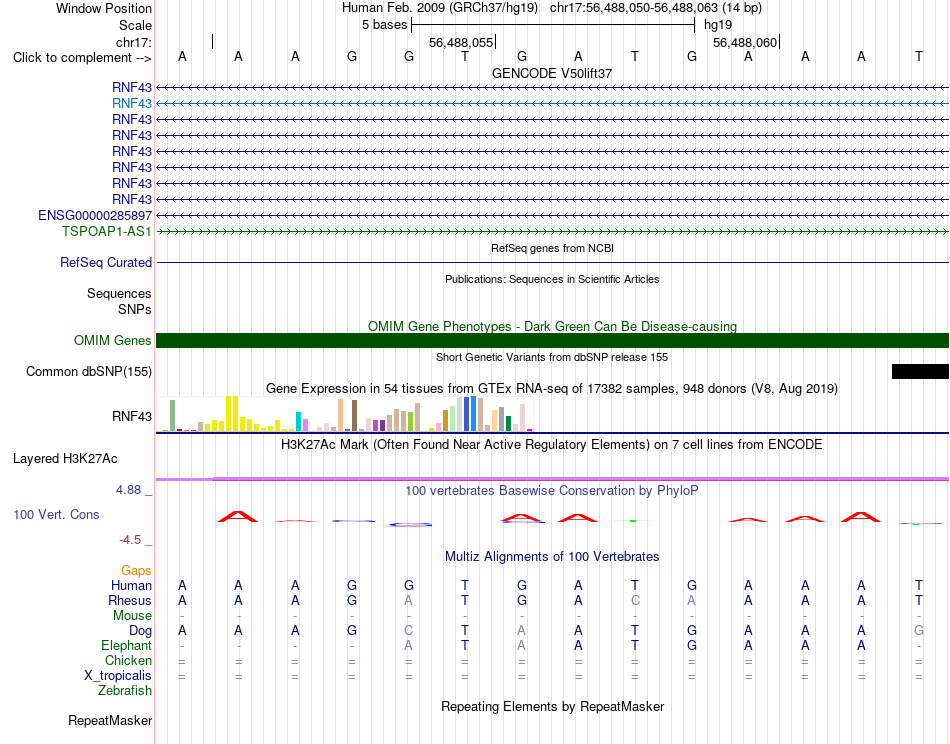Open the TSPOAP1-AS1 gene label
Image resolution: width=950 pixels, height=744 pixels.
click(107, 231)
